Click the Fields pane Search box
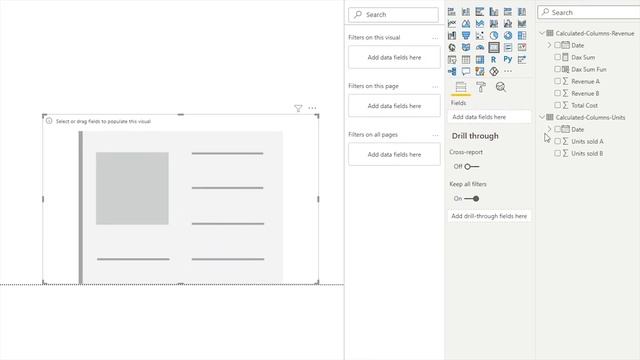This screenshot has height=360, width=640. [x=589, y=13]
